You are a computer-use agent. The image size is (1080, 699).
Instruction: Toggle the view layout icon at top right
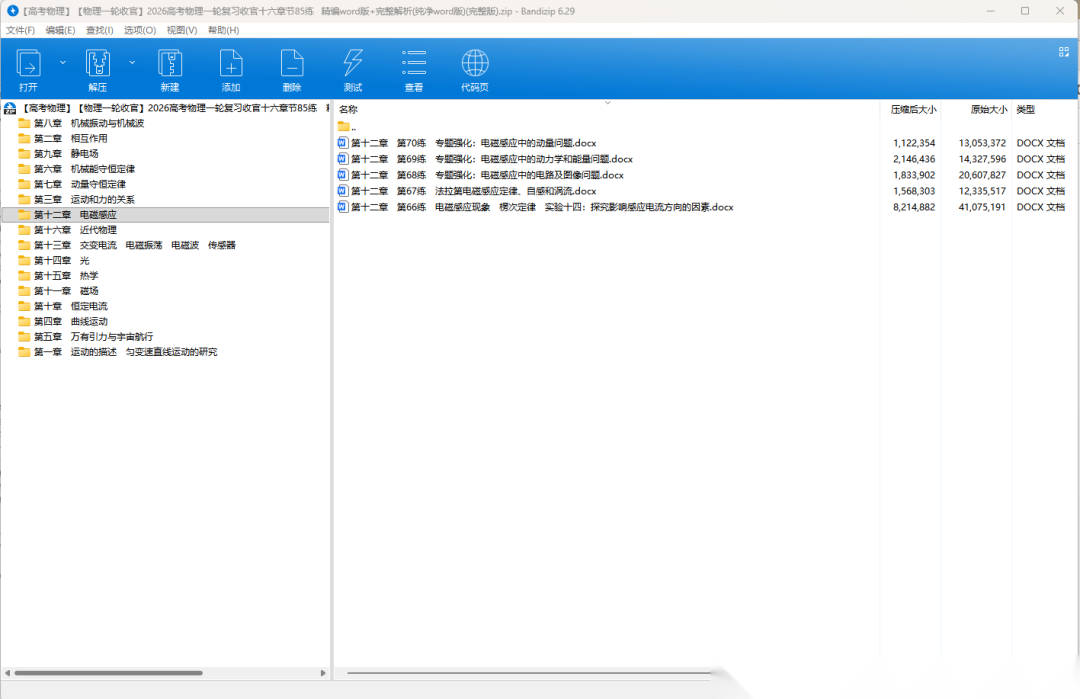(x=1063, y=52)
